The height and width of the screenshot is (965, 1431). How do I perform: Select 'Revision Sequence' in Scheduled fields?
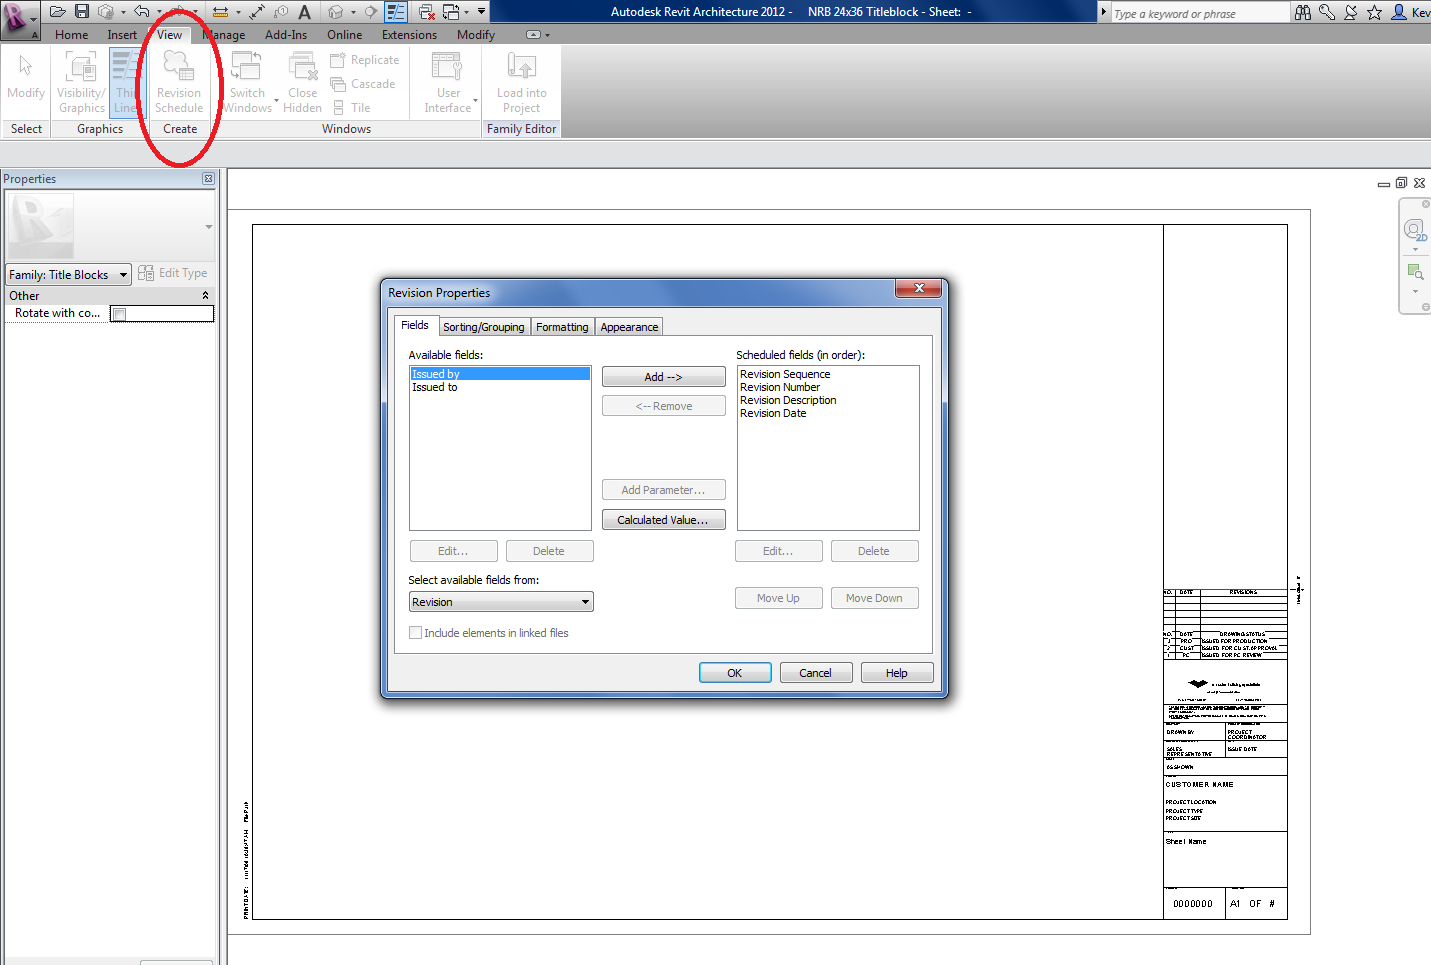pyautogui.click(x=785, y=374)
